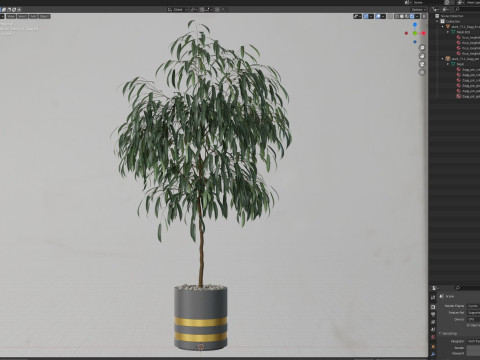Viewport: 480px width, 360px height.
Task: Collapse the second plant pot object
Action: 442,59
